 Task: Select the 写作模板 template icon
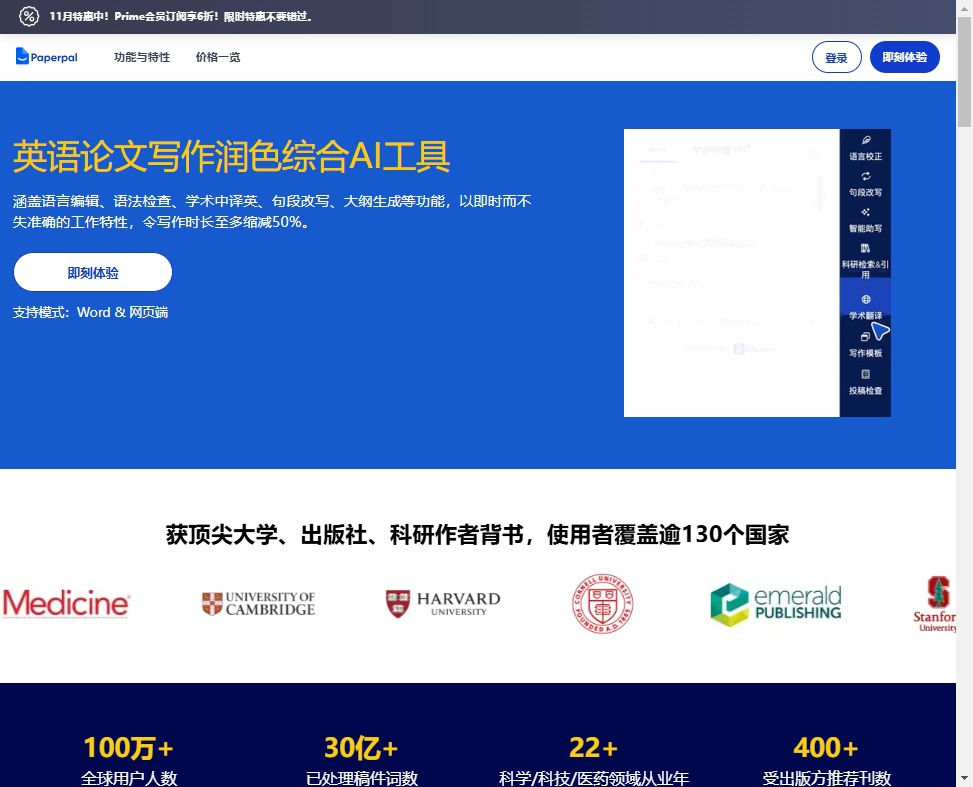865,337
